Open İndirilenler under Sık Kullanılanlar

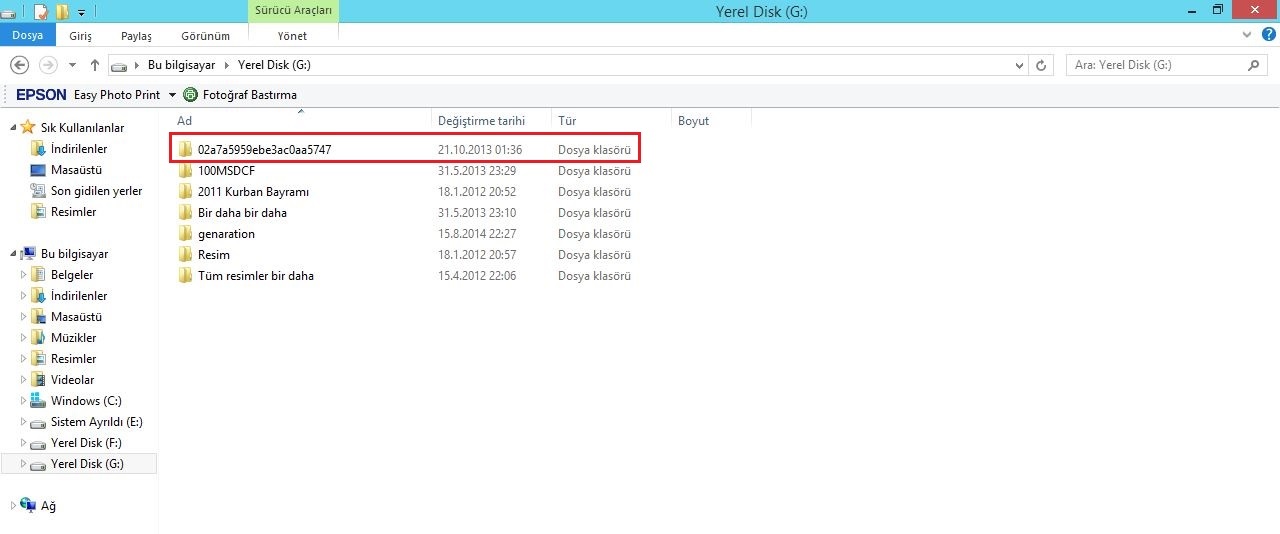point(79,149)
